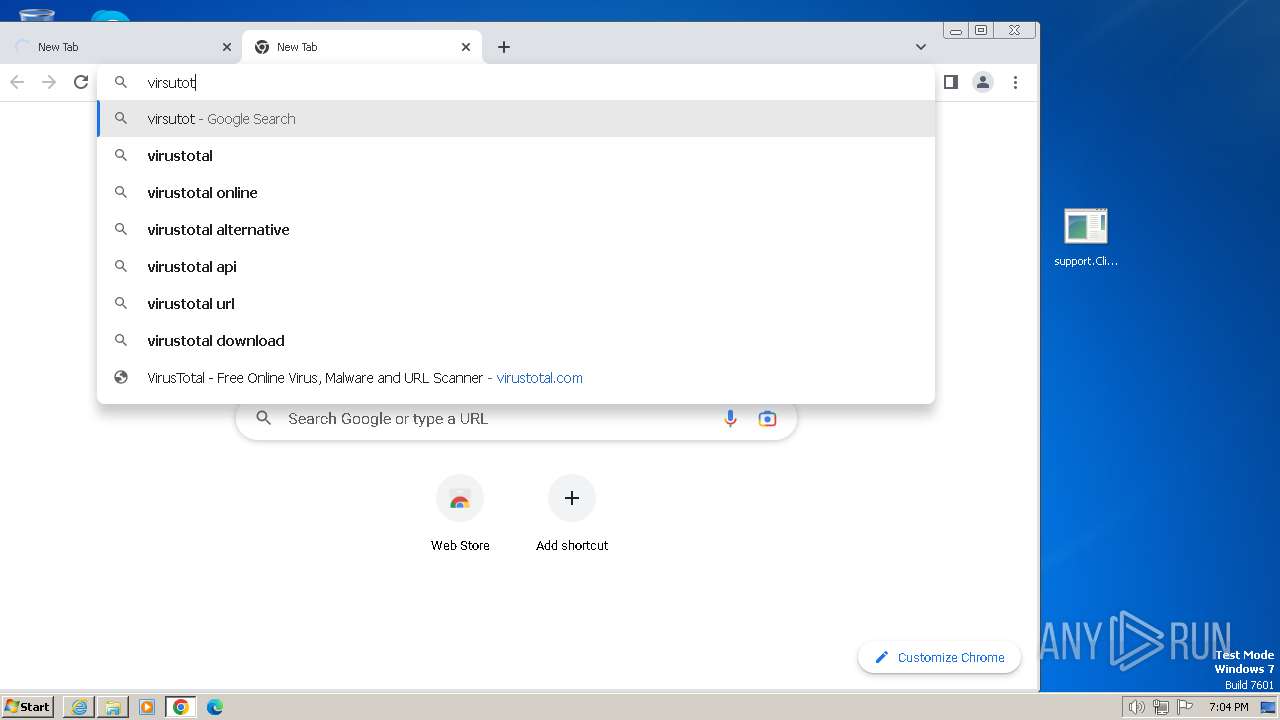The width and height of the screenshot is (1280, 720).
Task: Select the active second New Tab
Action: tap(362, 47)
